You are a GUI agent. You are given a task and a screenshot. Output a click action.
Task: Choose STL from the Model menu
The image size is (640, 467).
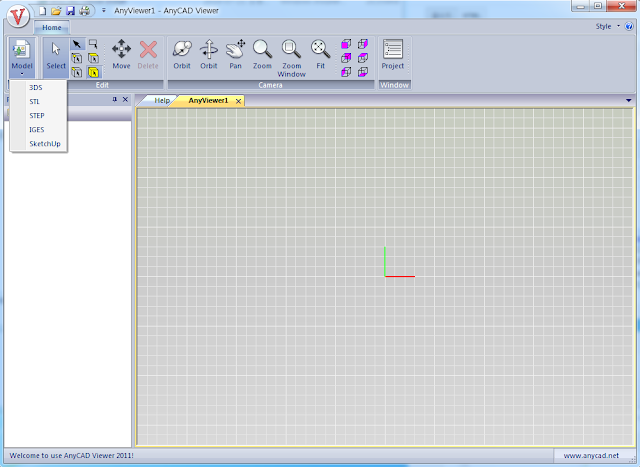point(38,102)
